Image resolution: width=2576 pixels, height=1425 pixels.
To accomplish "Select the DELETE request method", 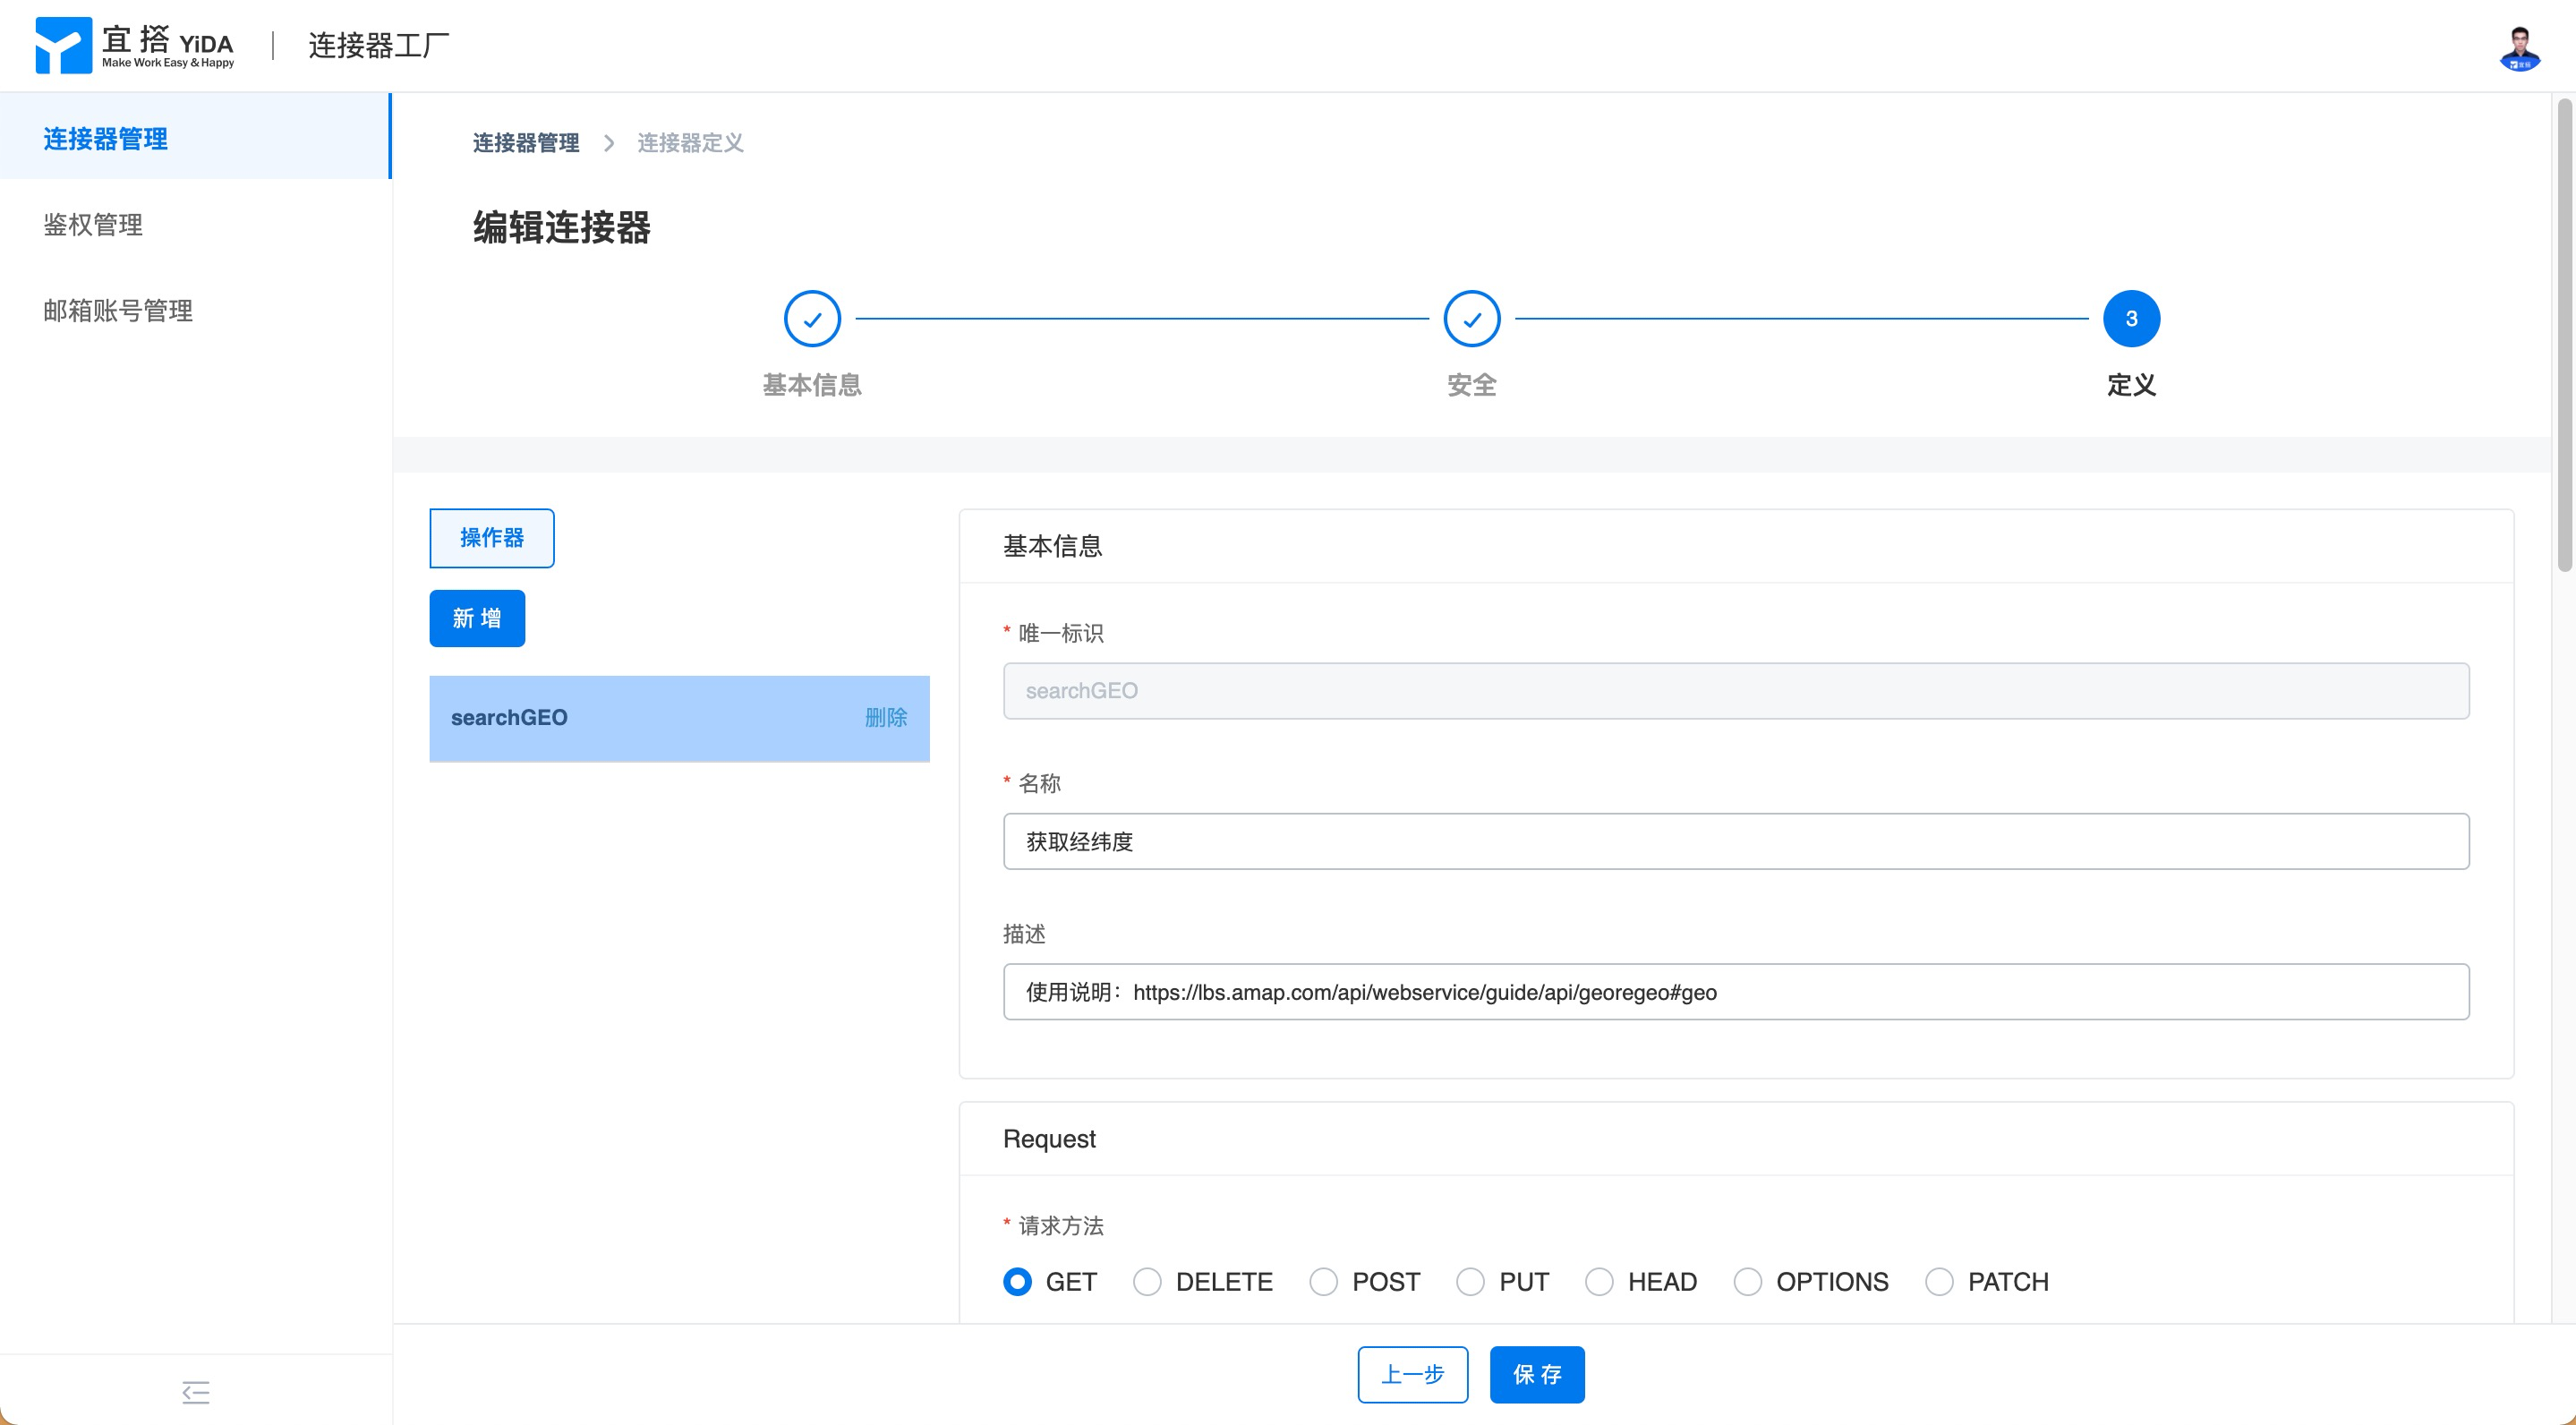I will coord(1147,1281).
